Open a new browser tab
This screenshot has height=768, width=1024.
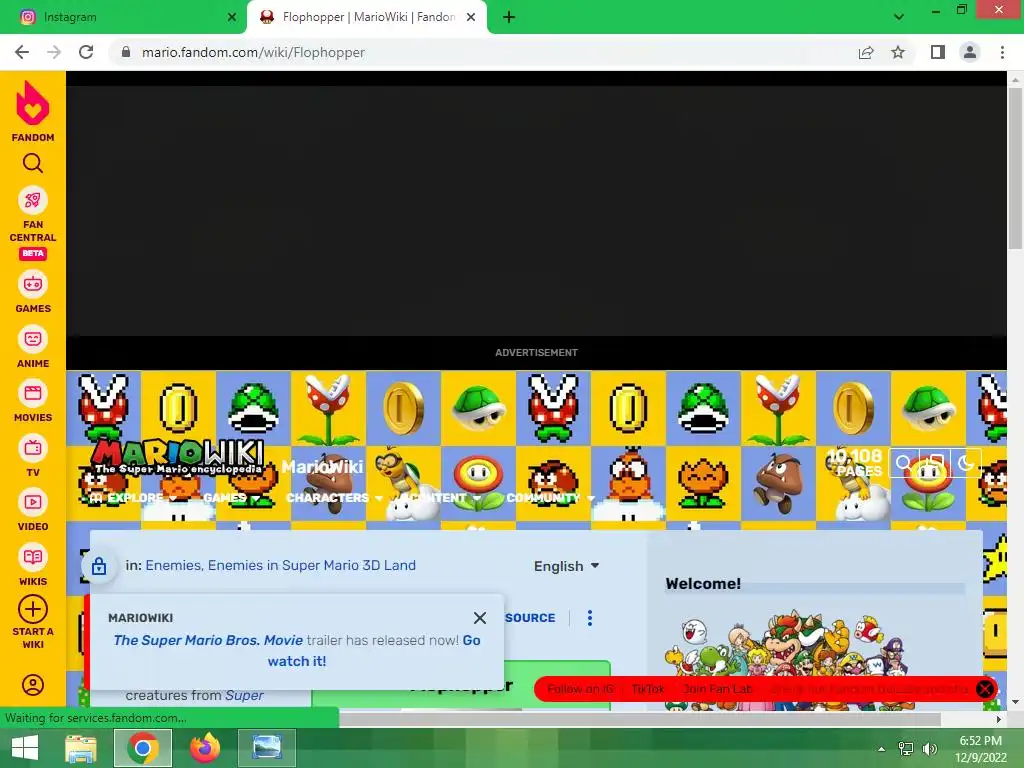pyautogui.click(x=509, y=18)
